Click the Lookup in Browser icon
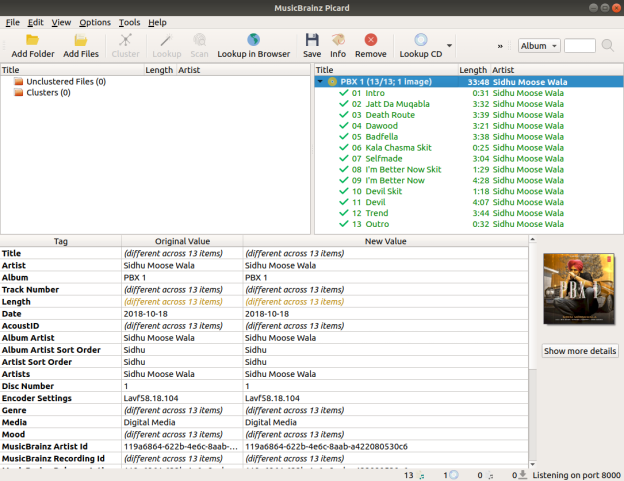 coord(254,40)
